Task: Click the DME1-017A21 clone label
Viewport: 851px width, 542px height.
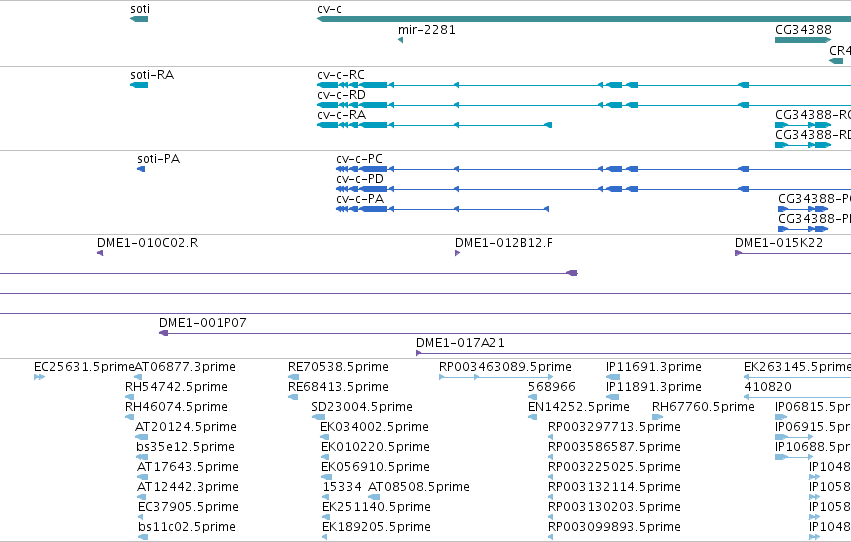Action: pos(460,343)
